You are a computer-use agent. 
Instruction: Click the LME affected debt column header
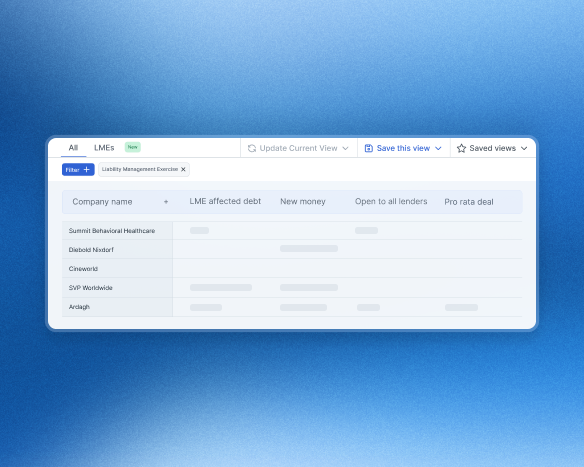tap(225, 201)
